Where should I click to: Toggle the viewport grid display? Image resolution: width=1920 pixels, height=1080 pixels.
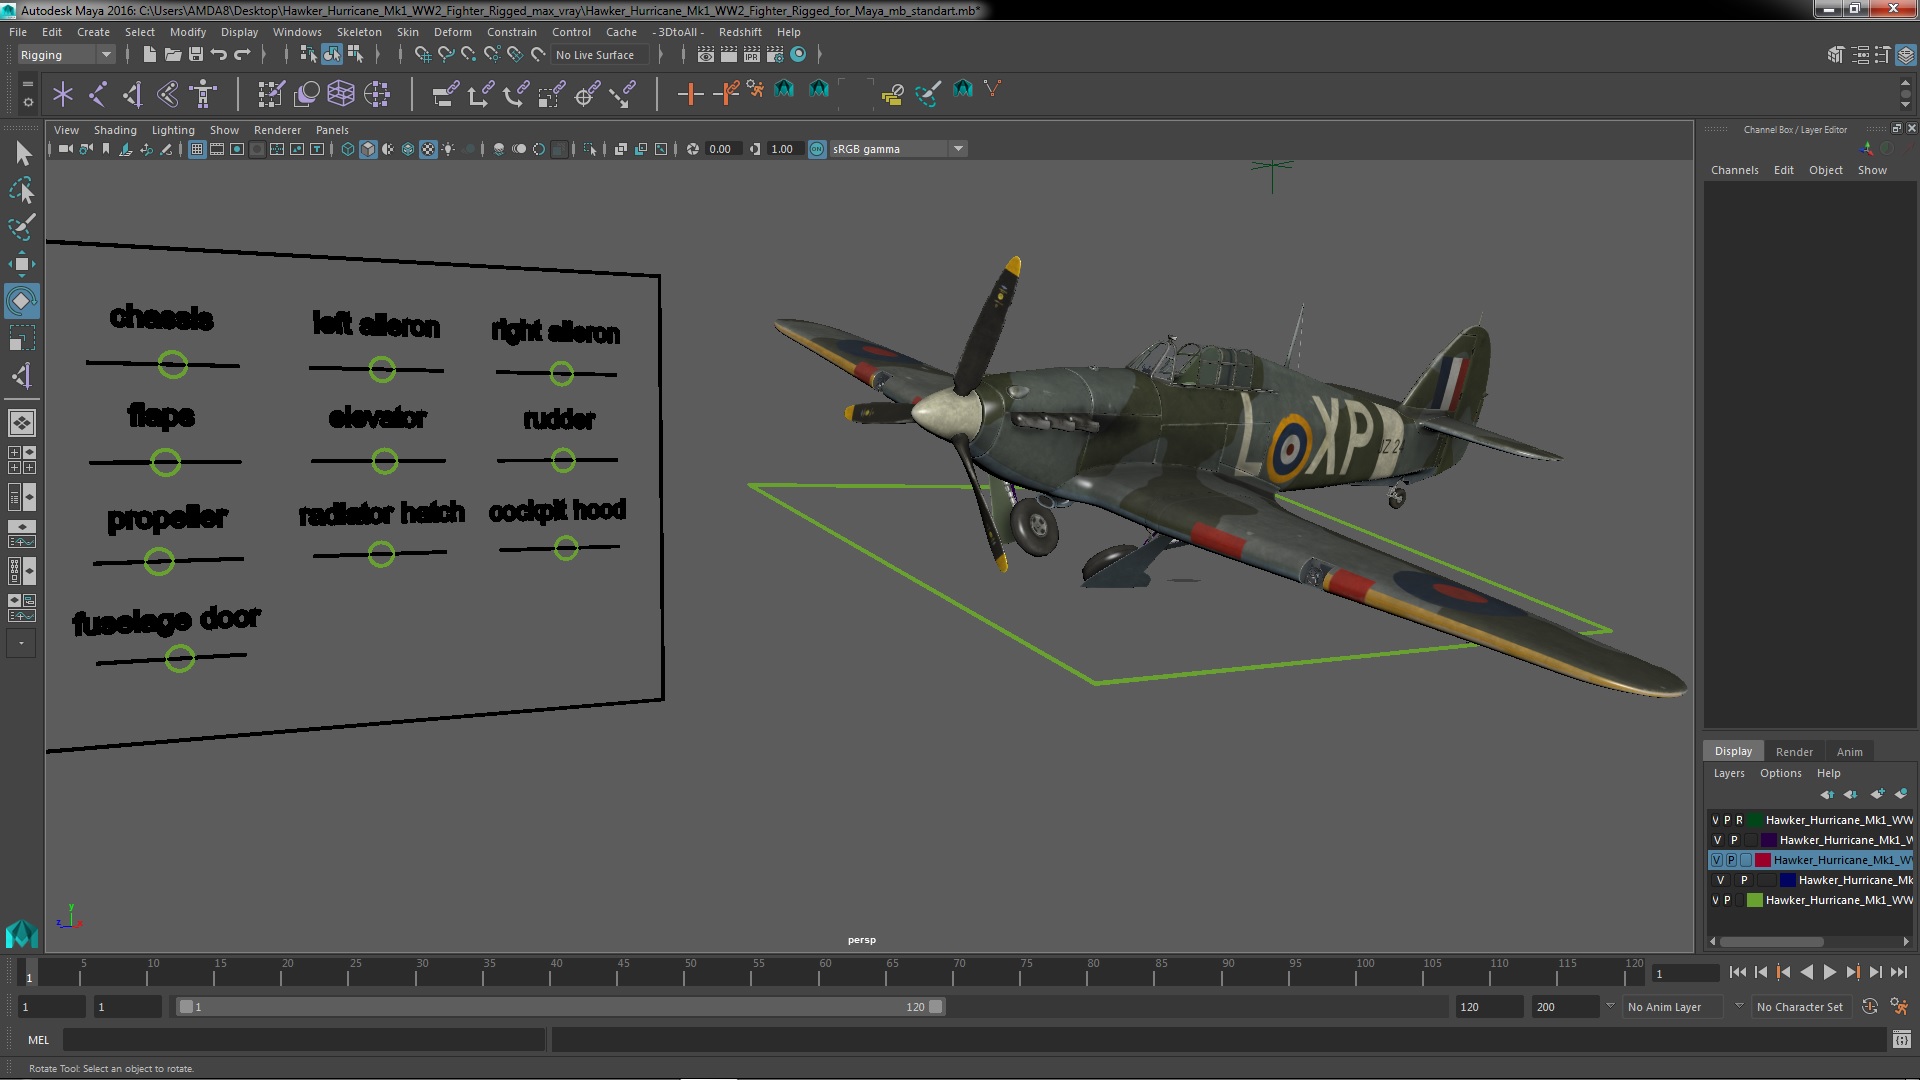point(197,149)
